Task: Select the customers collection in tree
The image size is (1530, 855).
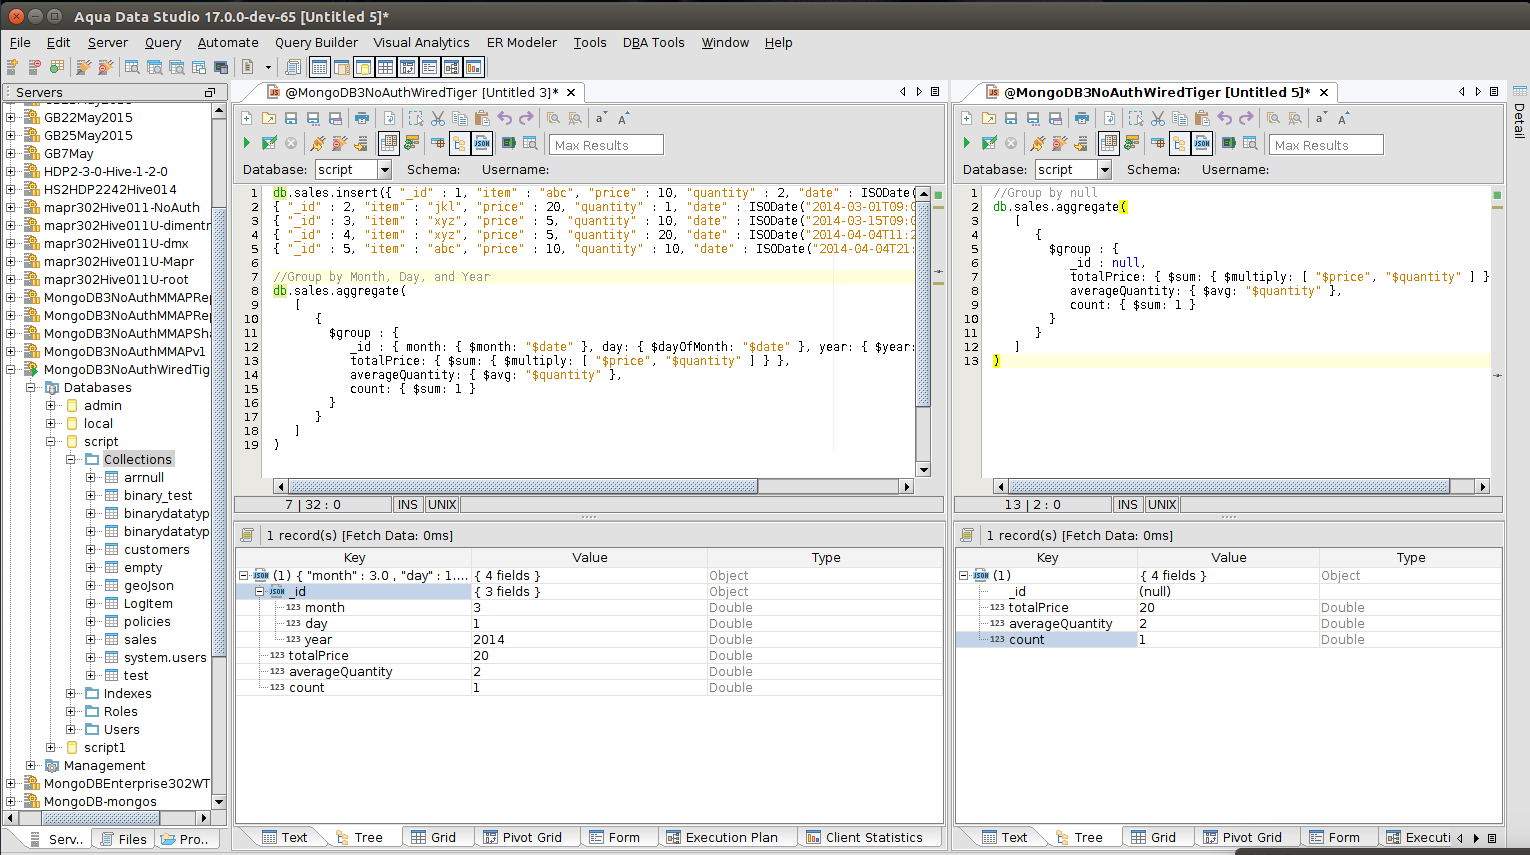Action: tap(156, 550)
